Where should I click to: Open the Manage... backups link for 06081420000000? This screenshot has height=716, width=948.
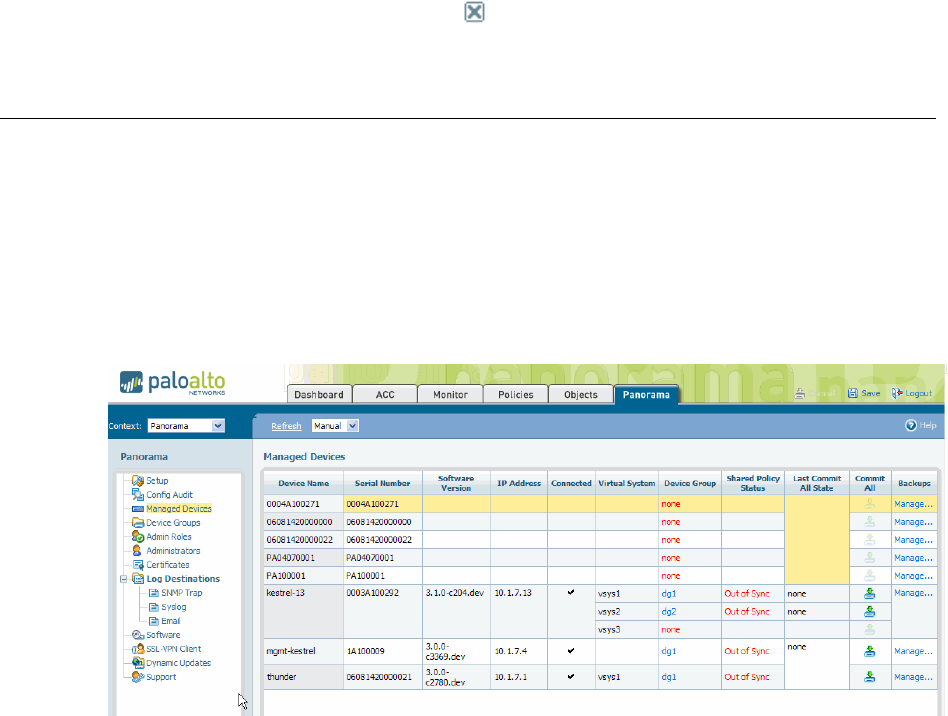tap(913, 522)
